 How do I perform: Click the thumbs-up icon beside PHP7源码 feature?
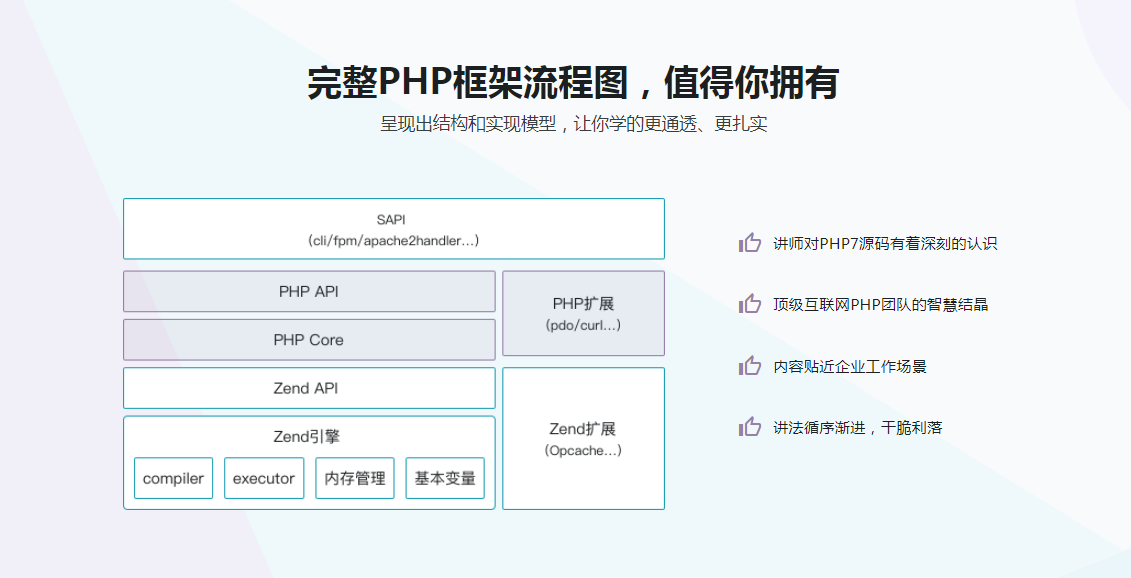pos(750,242)
